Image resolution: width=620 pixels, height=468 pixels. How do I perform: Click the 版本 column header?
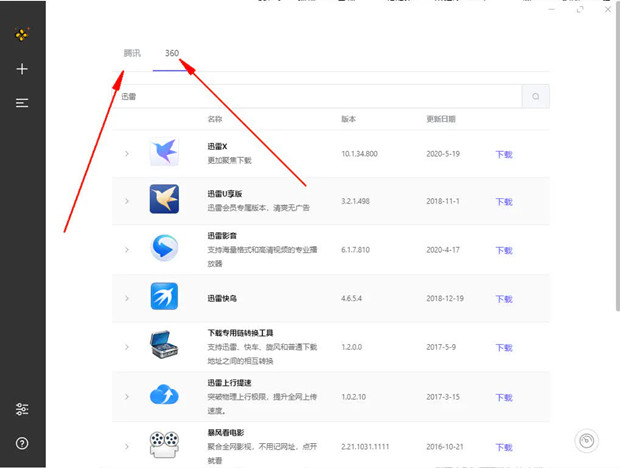point(348,119)
